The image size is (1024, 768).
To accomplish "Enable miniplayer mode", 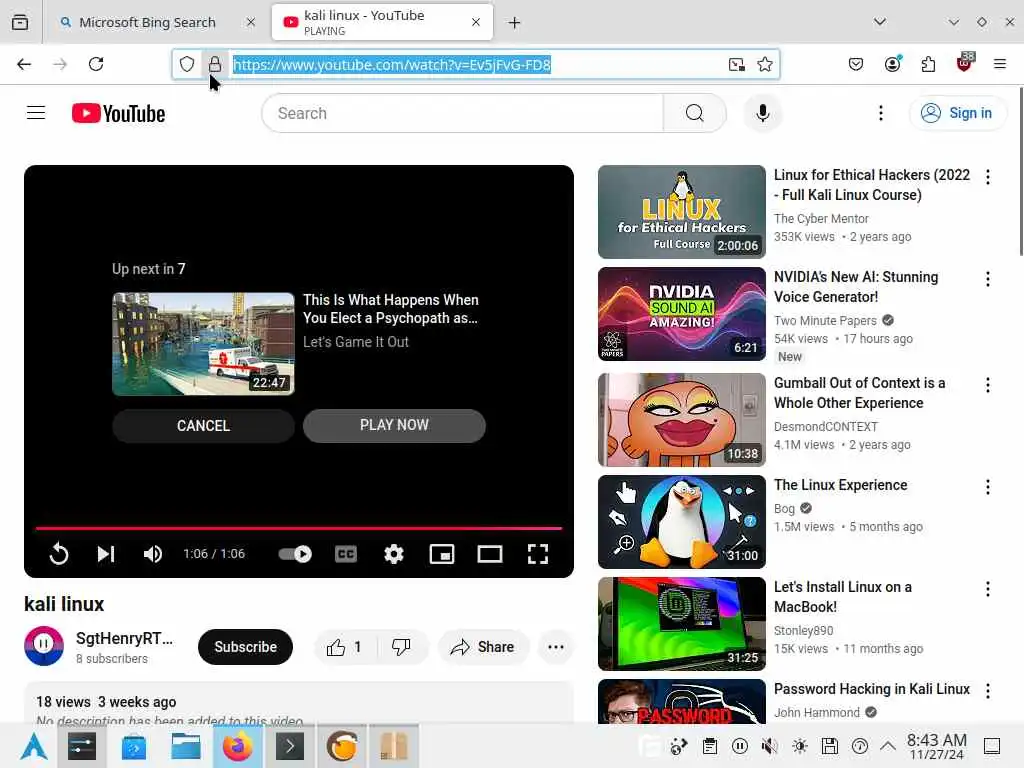I will (441, 554).
